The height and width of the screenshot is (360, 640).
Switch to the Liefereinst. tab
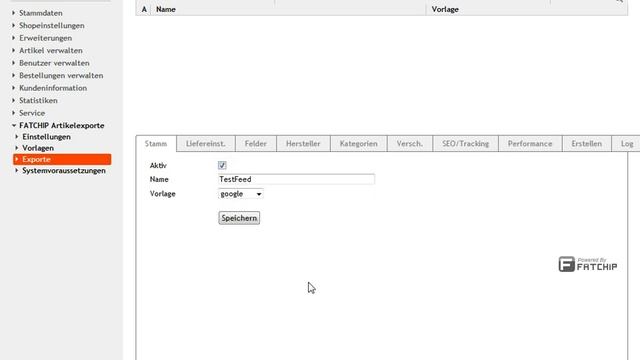(206, 144)
